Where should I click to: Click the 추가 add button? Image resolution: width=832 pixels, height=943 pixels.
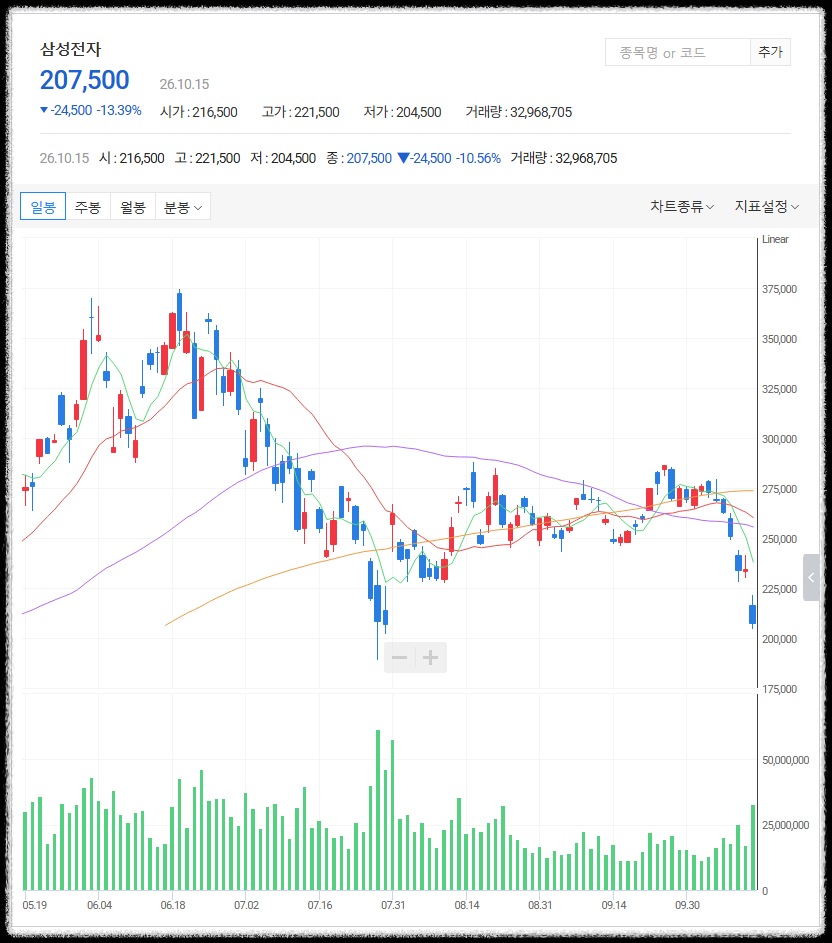click(770, 52)
